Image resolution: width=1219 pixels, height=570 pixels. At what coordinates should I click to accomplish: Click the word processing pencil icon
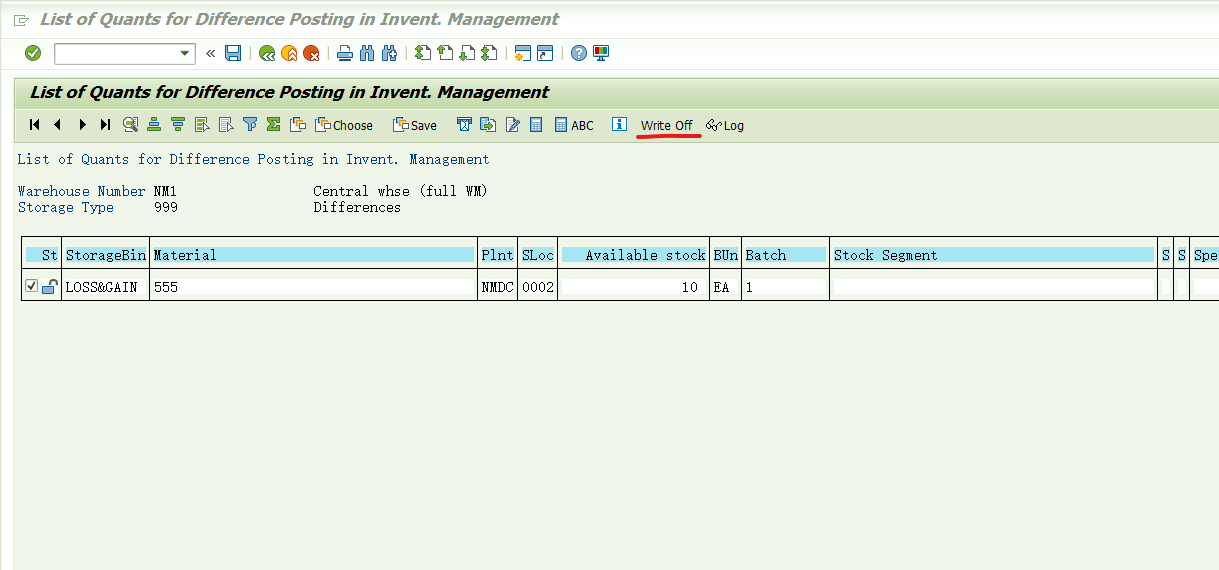513,125
